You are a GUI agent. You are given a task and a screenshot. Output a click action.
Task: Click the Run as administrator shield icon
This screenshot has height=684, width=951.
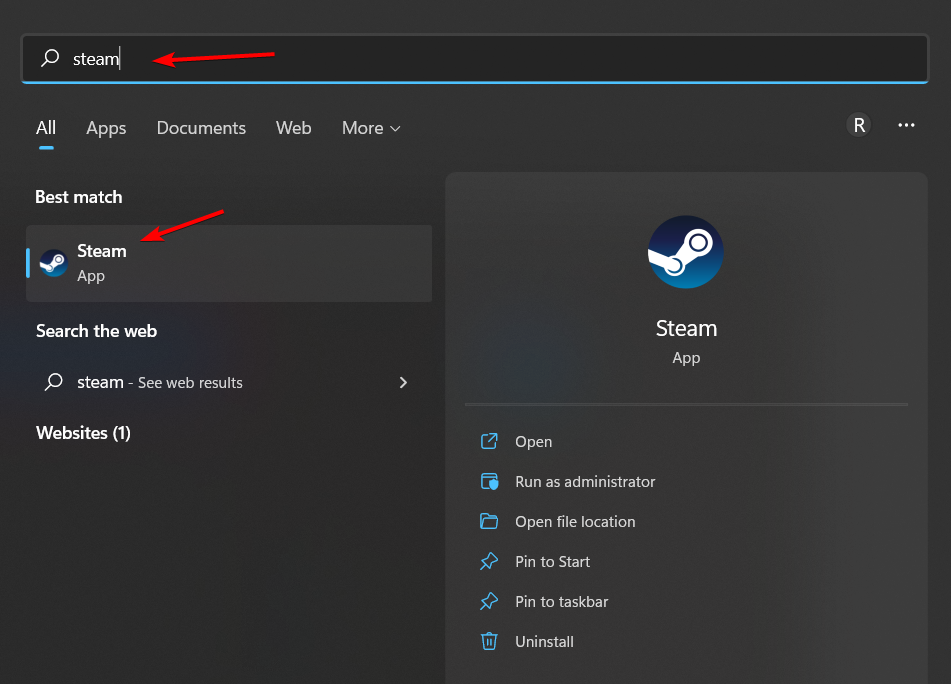[489, 482]
